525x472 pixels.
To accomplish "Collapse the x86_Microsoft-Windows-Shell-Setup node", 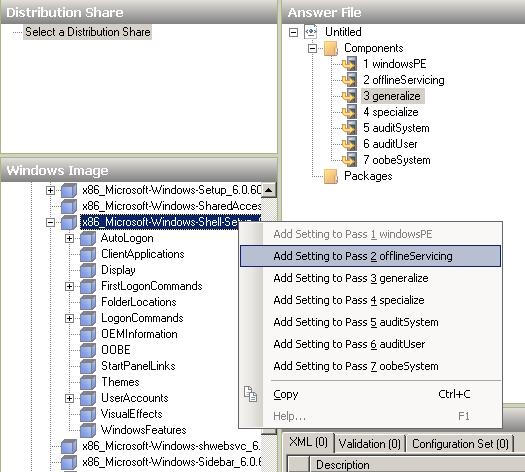I will [x=50, y=223].
